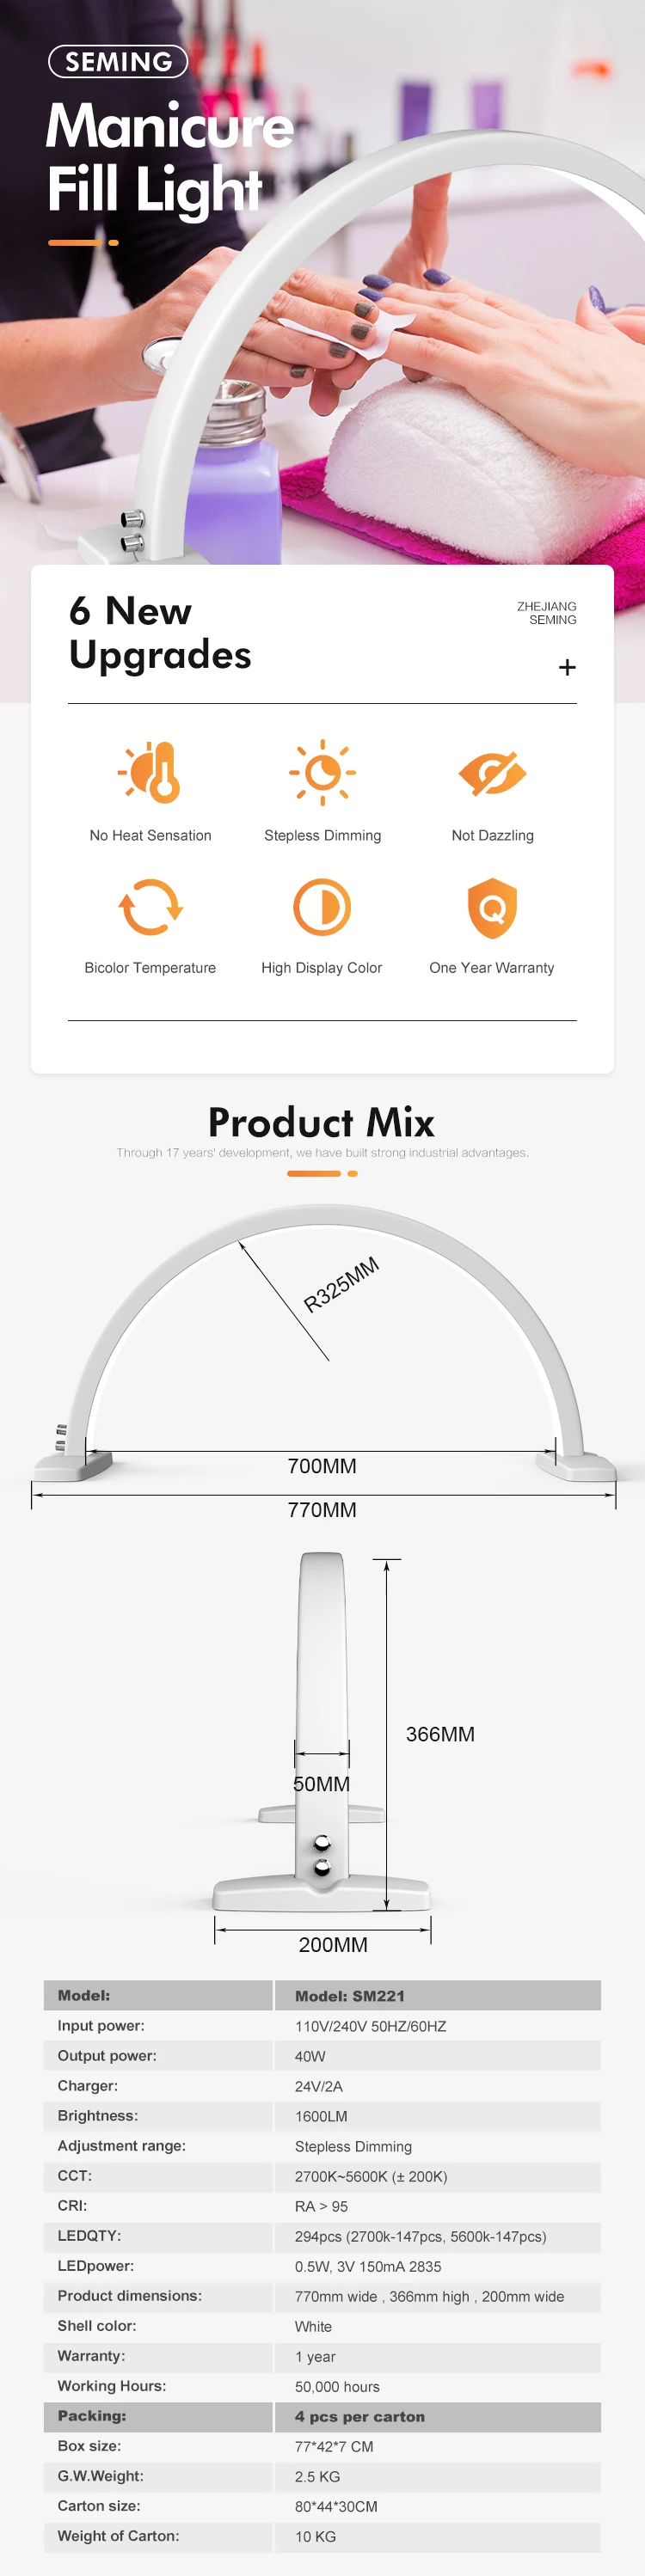Click the No Heat Sensation thermometer icon
This screenshot has height=2576, width=645.
(x=150, y=772)
